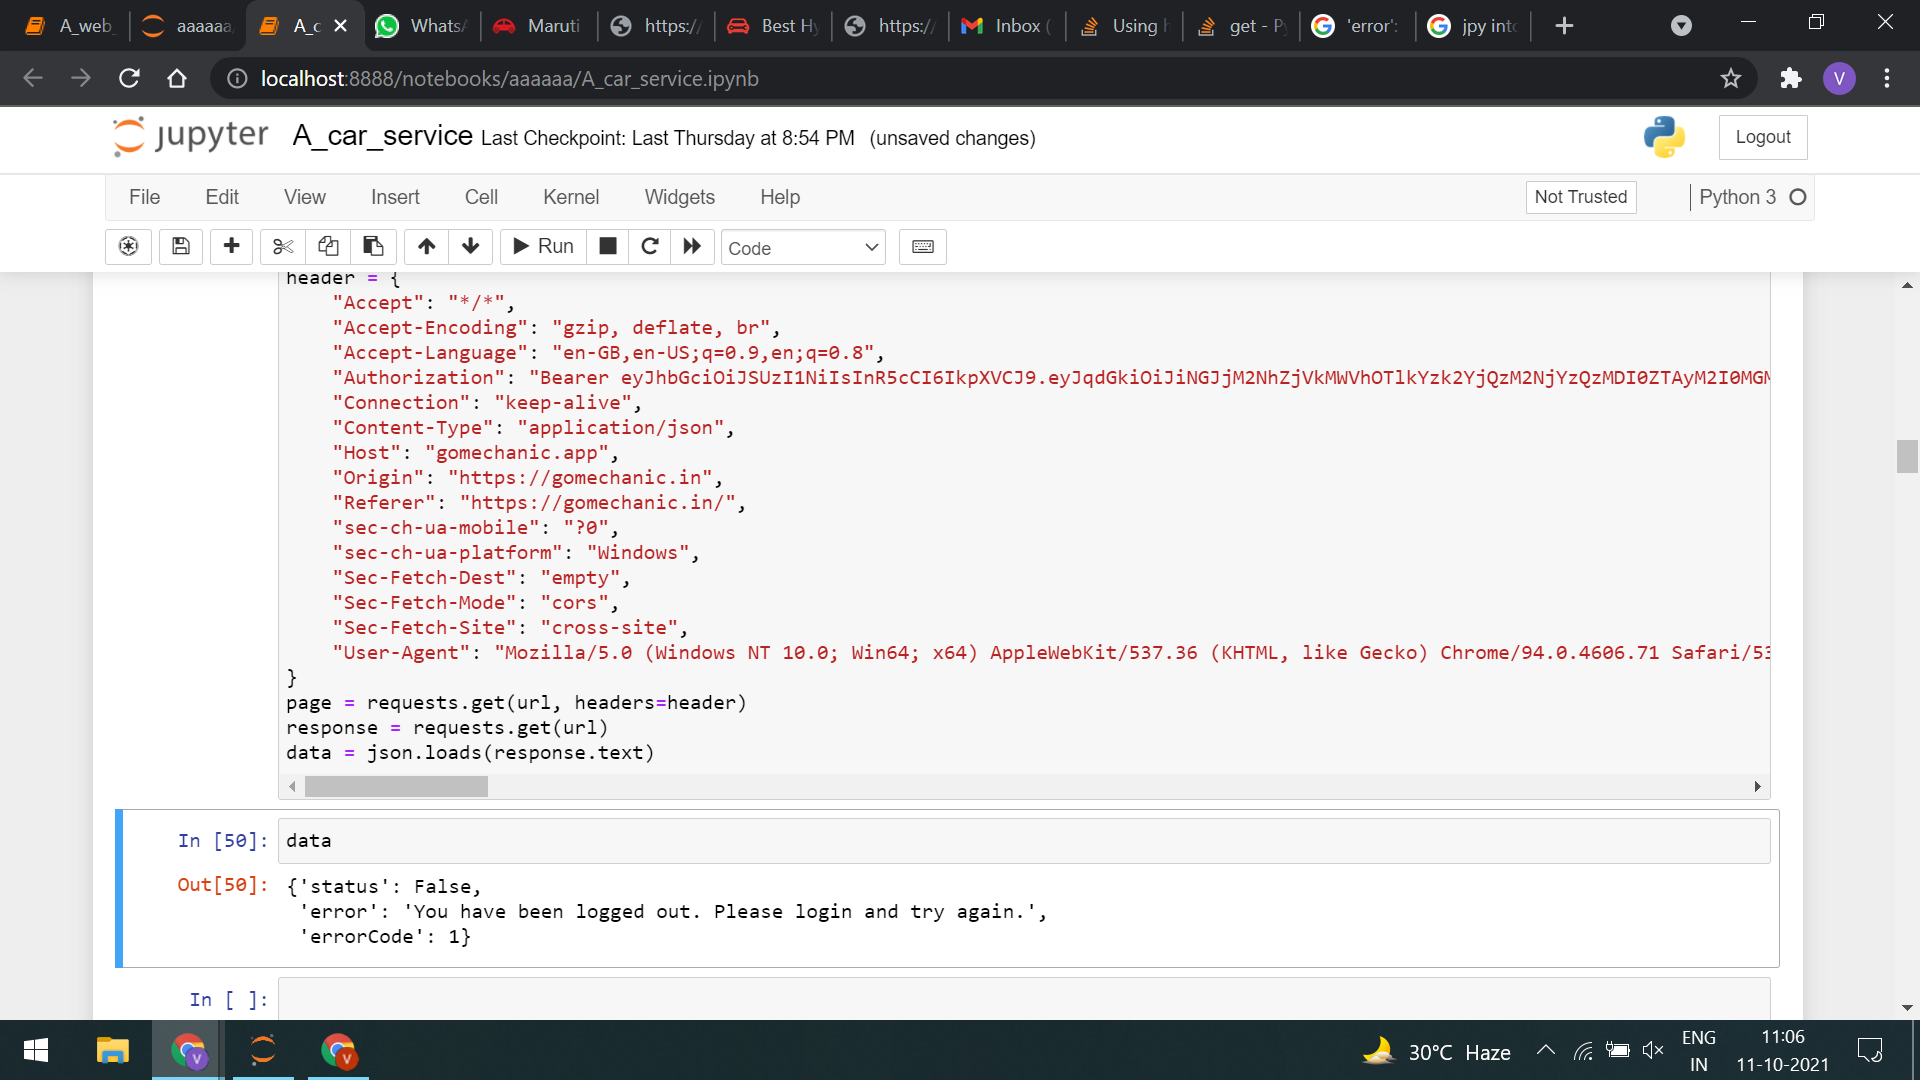Click the Python logo icon
Image resolution: width=1920 pixels, height=1080 pixels.
1664,137
